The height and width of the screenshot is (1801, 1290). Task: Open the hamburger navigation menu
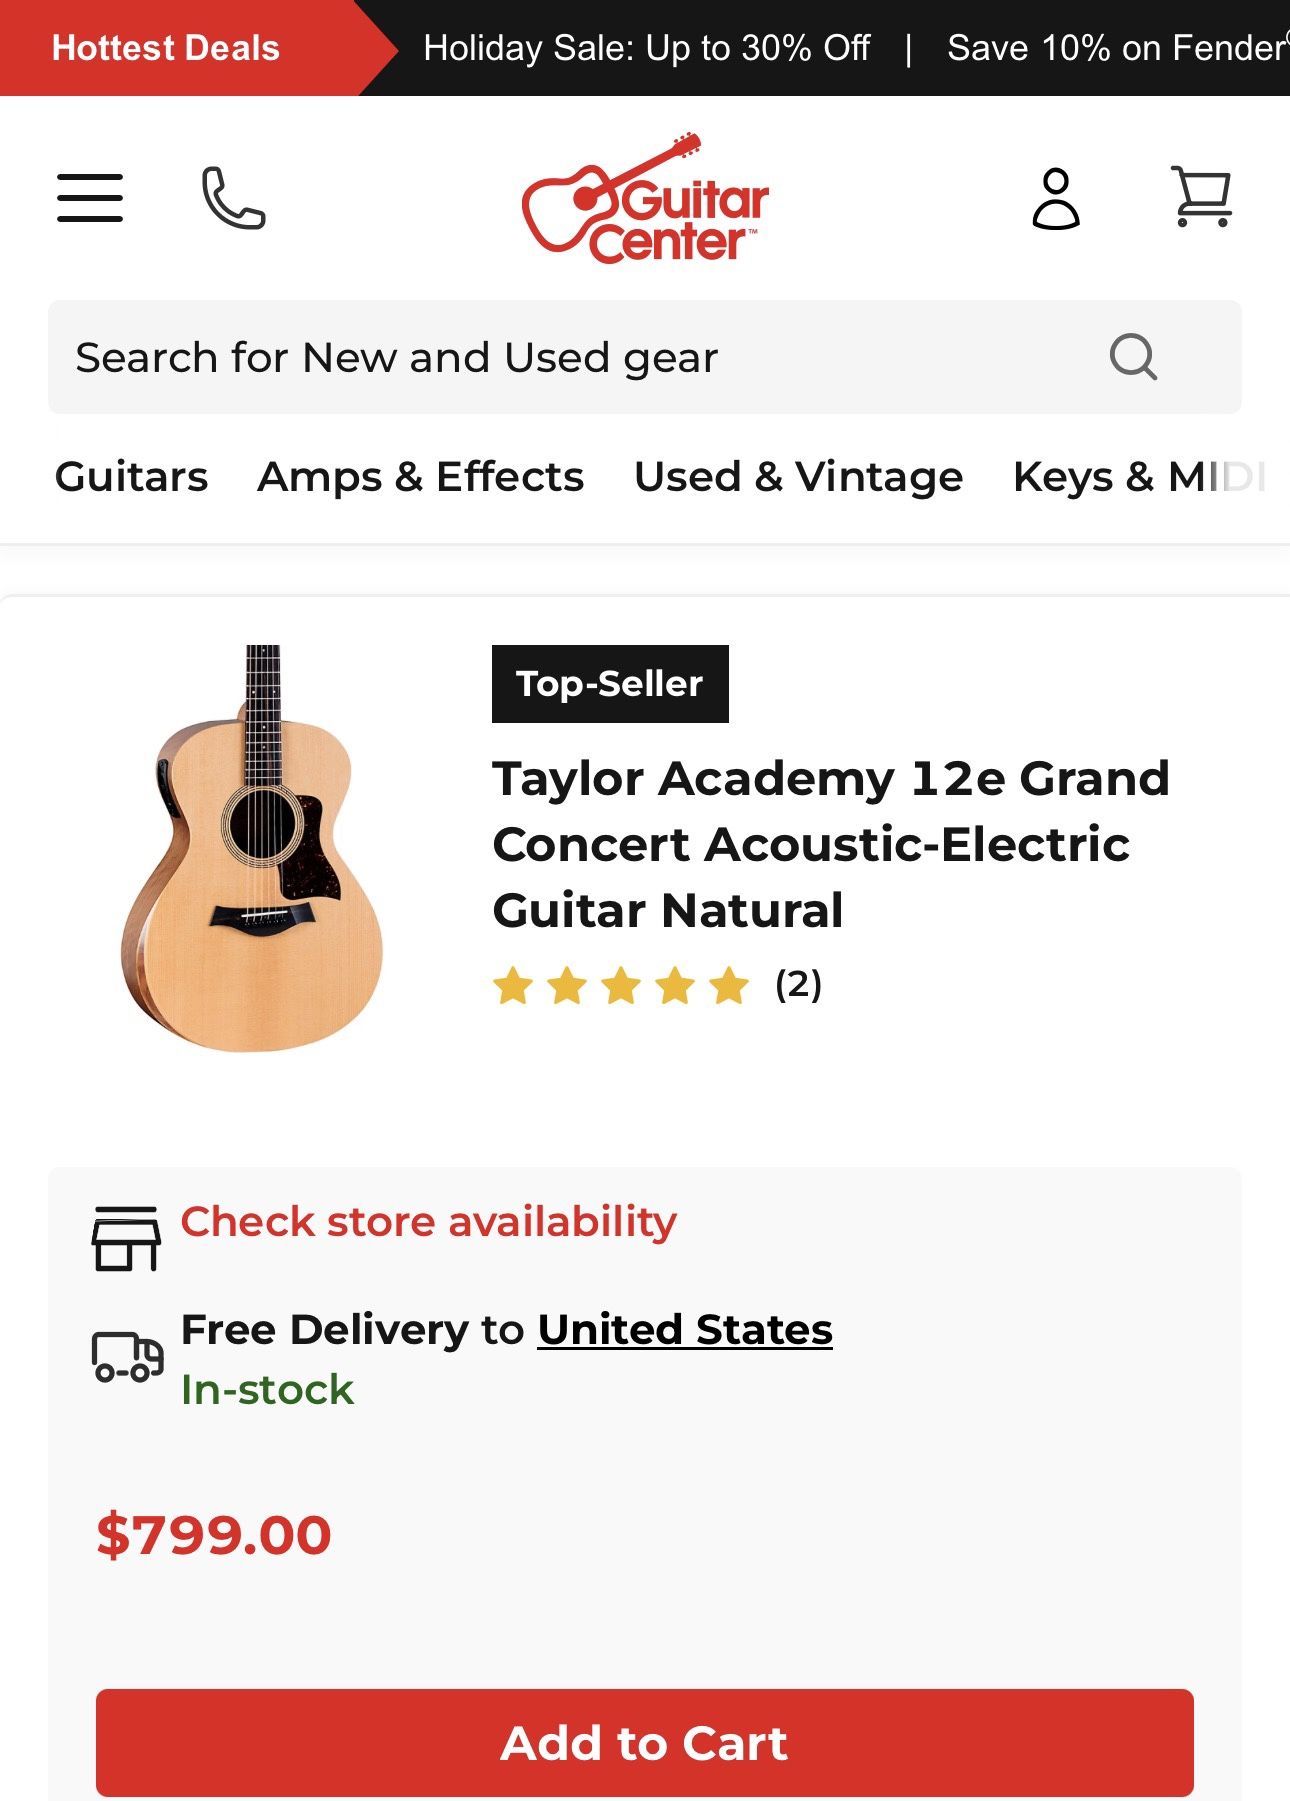[90, 197]
